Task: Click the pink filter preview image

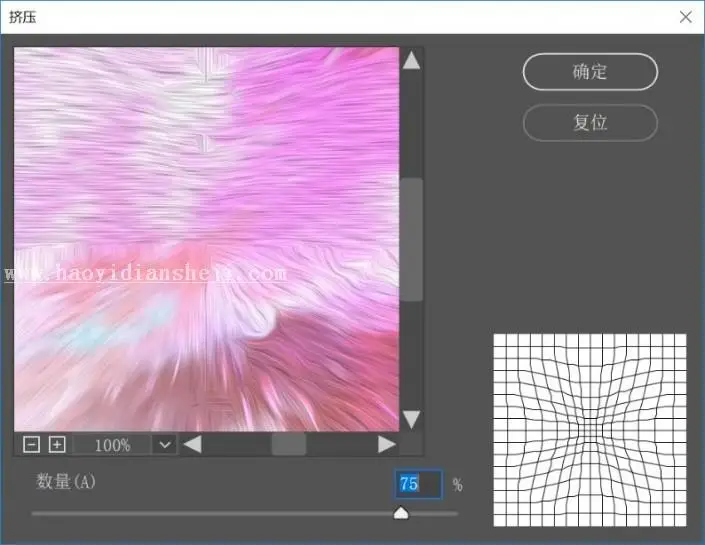Action: tap(206, 239)
